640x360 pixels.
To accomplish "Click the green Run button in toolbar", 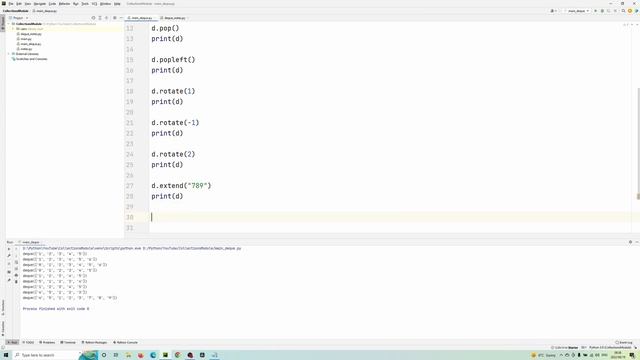I will tap(596, 11).
